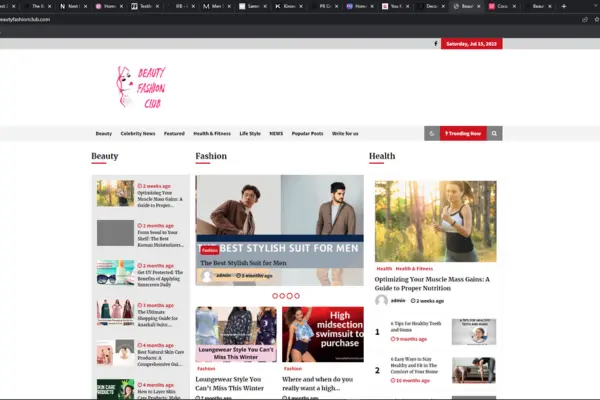Switch to the Deco browser tab
600x400 pixels.
(x=431, y=6)
